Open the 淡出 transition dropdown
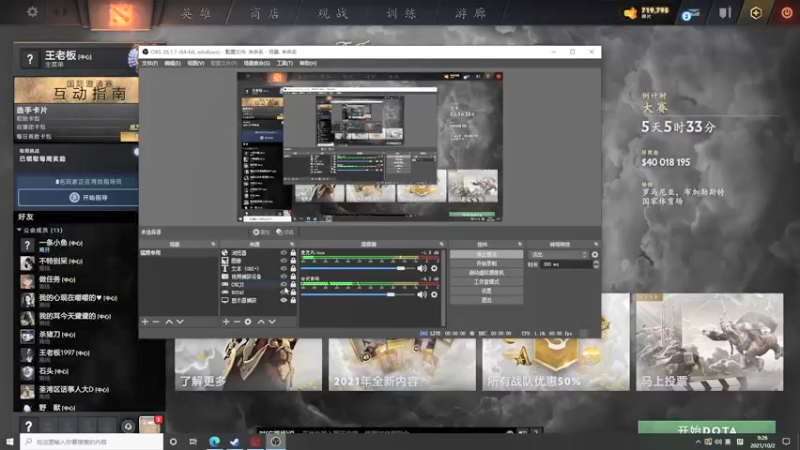This screenshot has height=450, width=800. [x=559, y=255]
